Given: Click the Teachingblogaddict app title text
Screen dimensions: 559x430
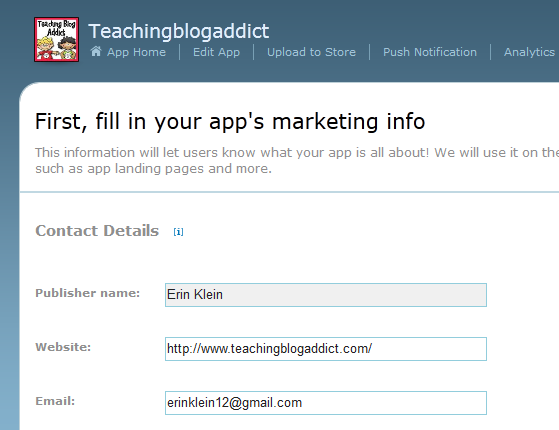Looking at the screenshot, I should click(x=179, y=31).
